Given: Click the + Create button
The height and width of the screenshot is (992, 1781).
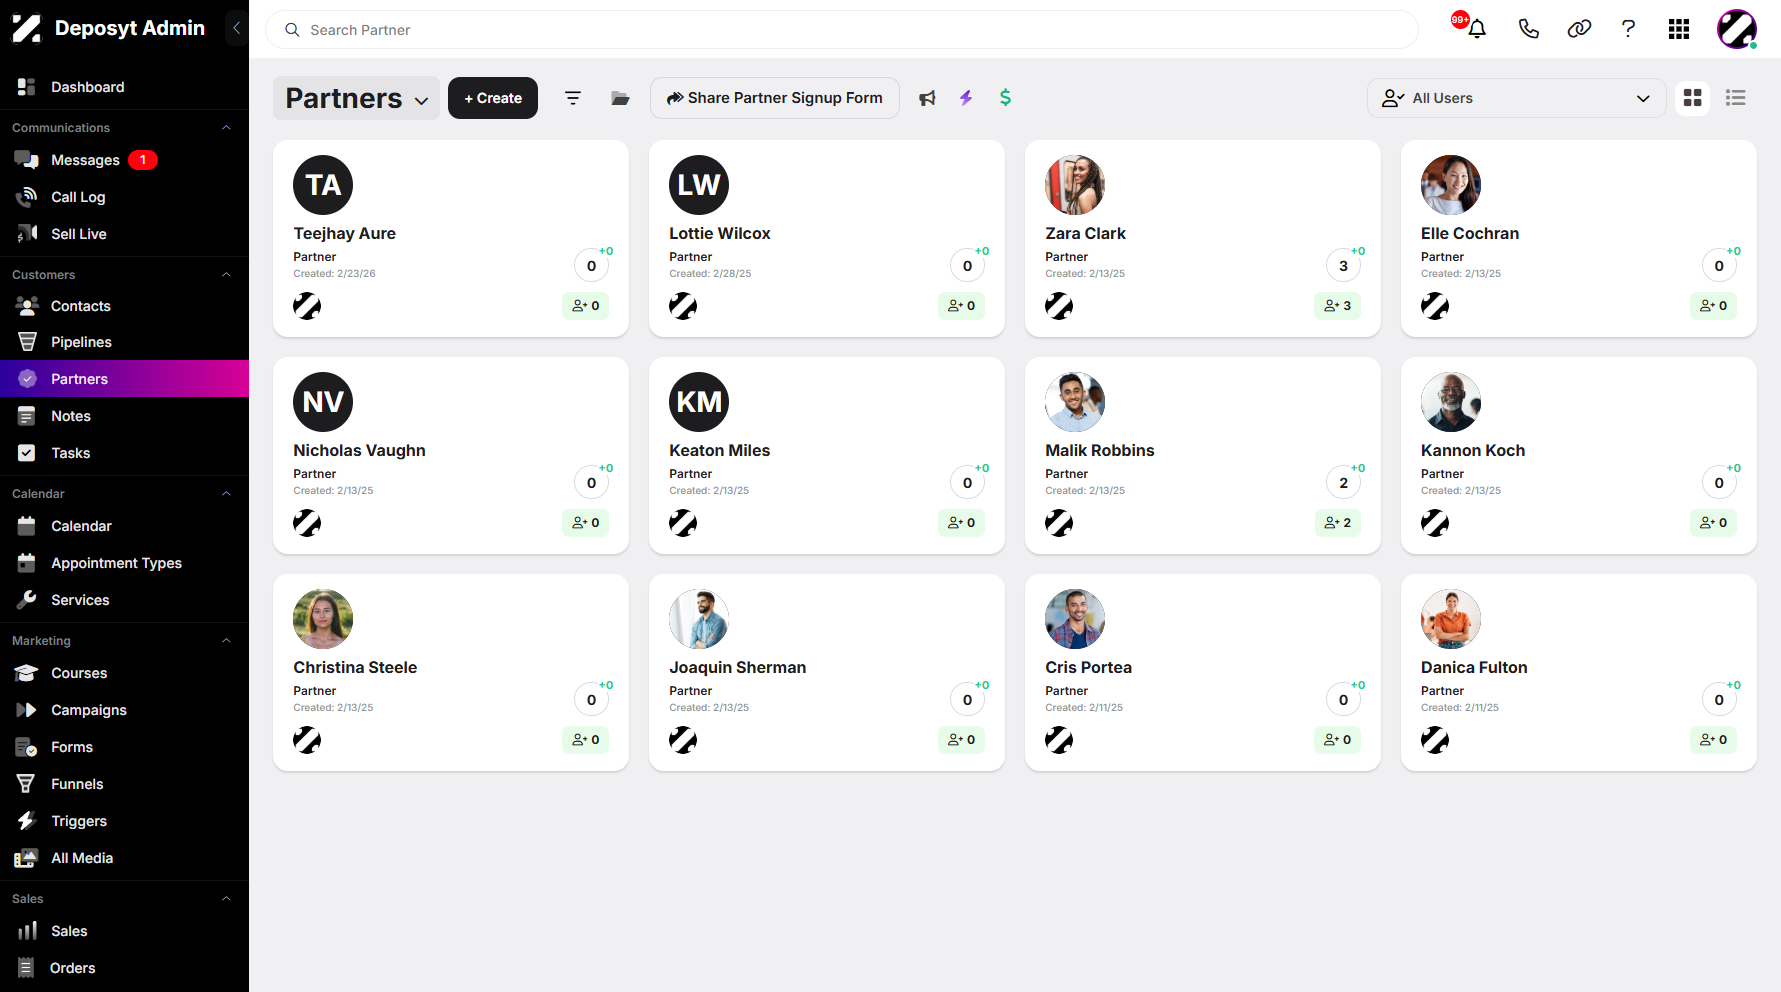Looking at the screenshot, I should point(493,98).
